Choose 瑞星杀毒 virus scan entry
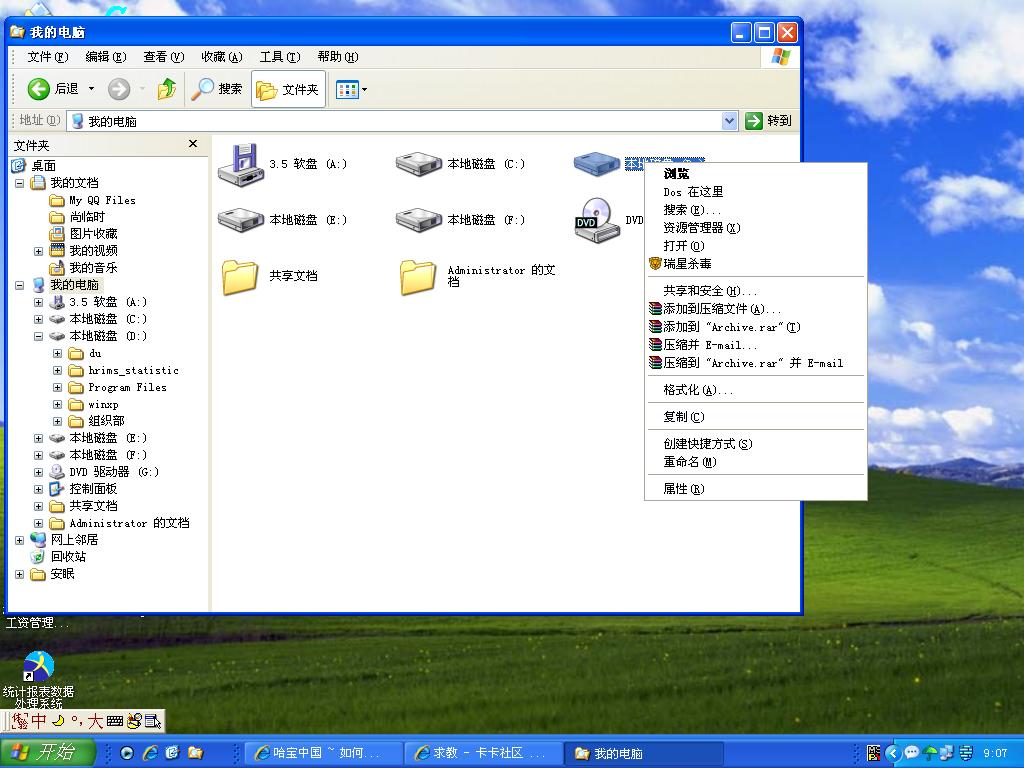 click(756, 264)
